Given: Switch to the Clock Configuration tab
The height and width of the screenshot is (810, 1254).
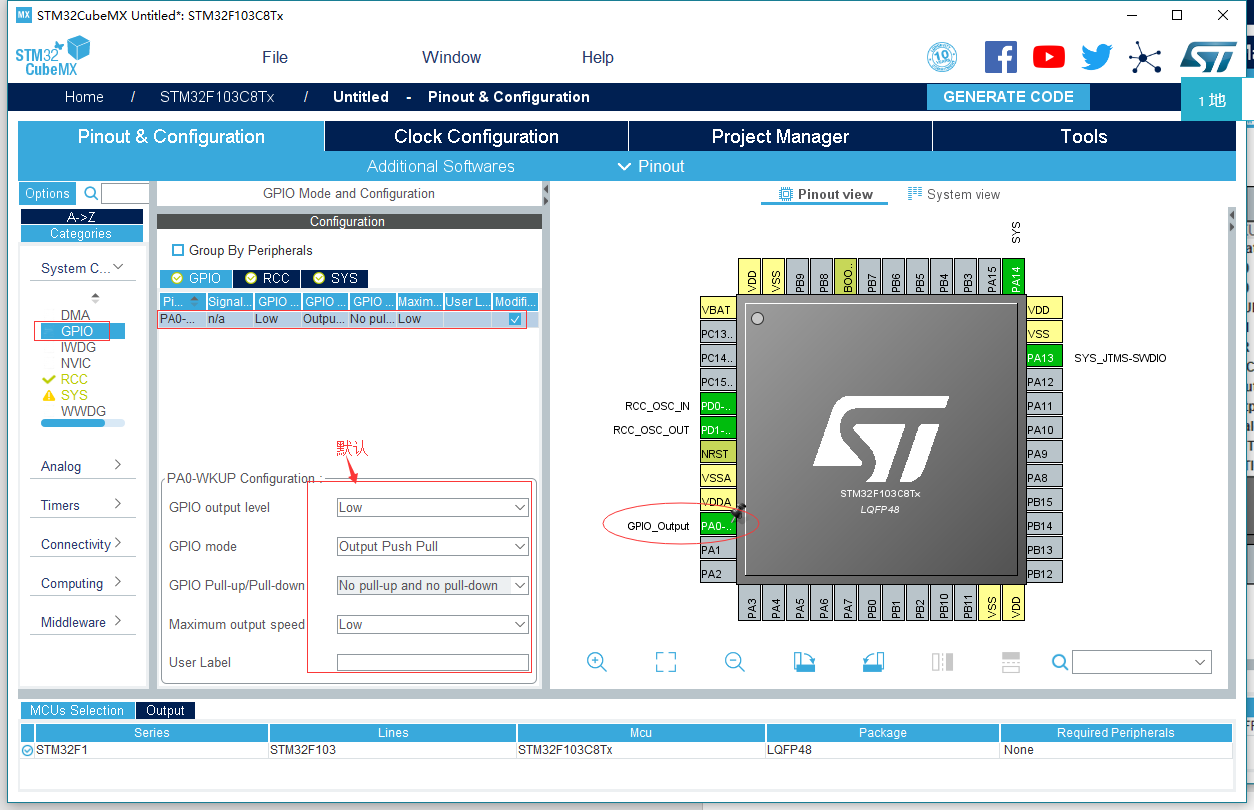Looking at the screenshot, I should point(476,136).
